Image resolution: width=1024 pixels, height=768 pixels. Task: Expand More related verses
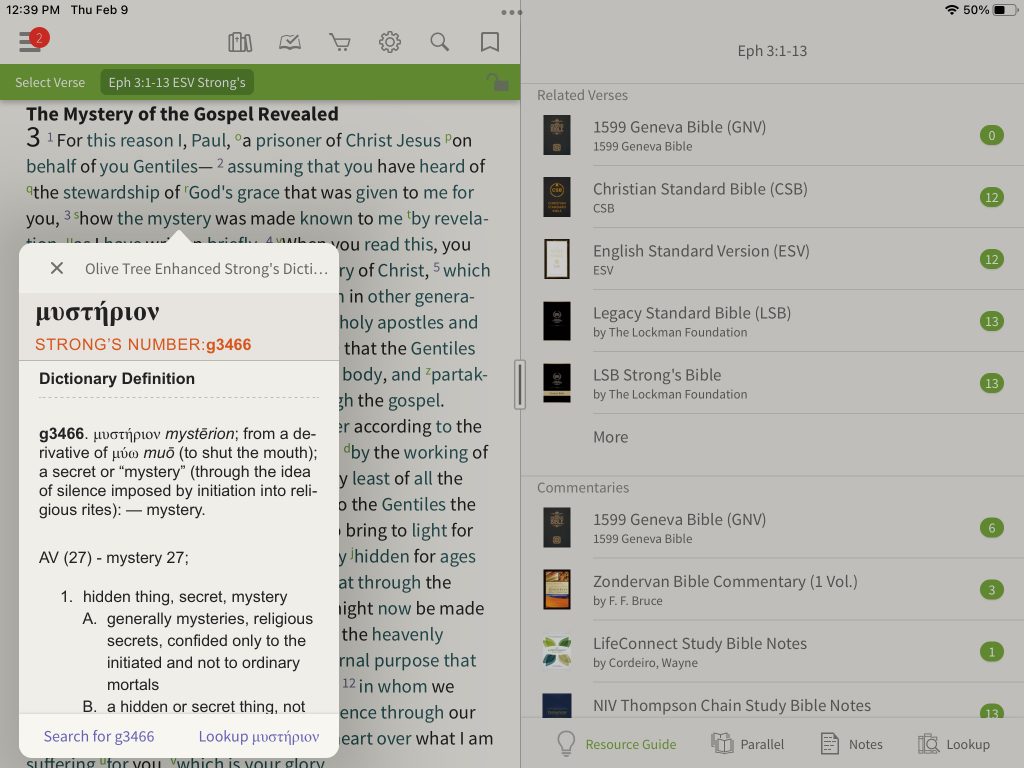coord(611,437)
